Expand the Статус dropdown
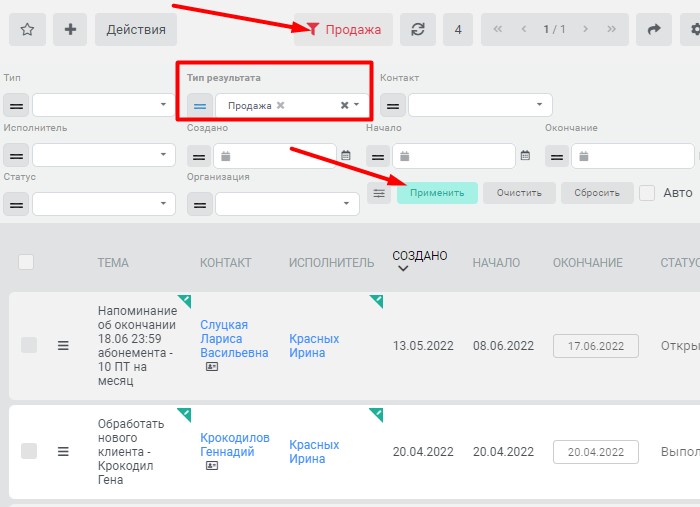The width and height of the screenshot is (700, 507). tap(104, 204)
